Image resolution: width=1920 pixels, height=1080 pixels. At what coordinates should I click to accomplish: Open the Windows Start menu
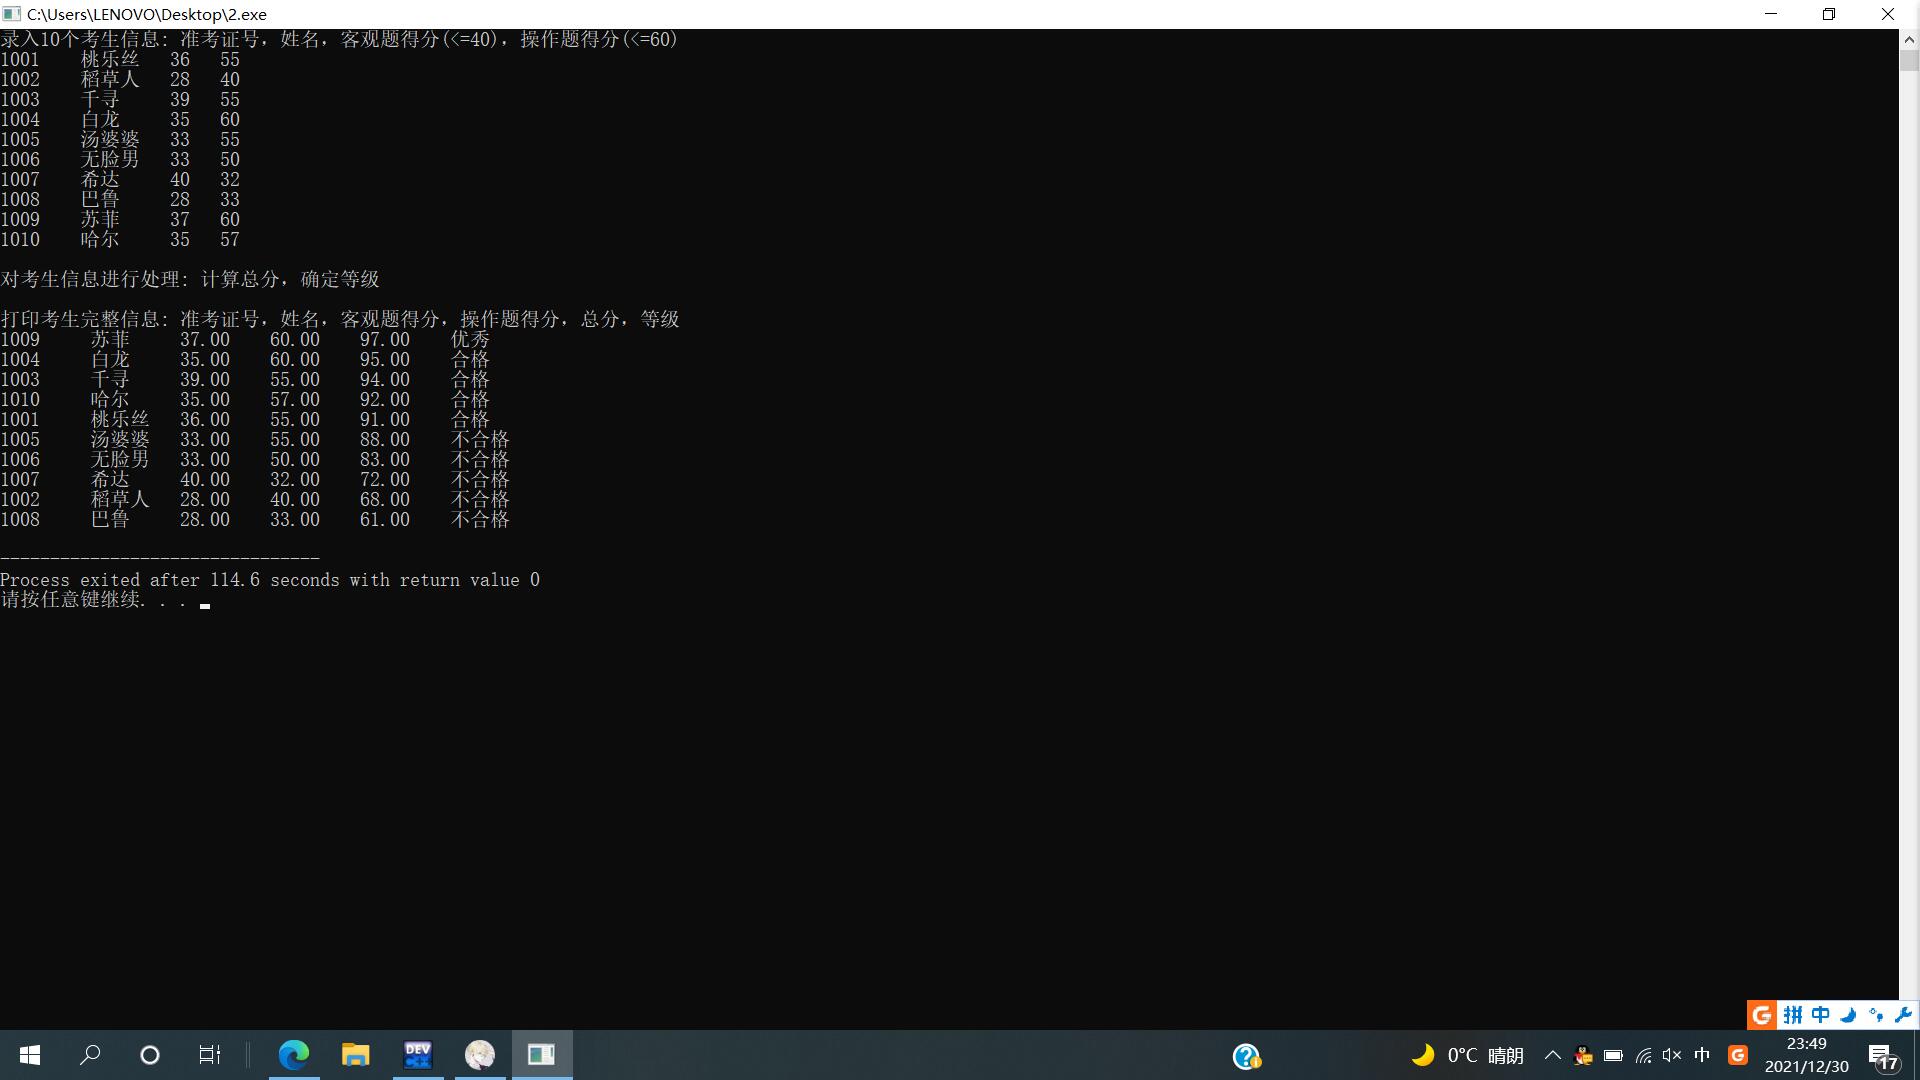pyautogui.click(x=30, y=1054)
